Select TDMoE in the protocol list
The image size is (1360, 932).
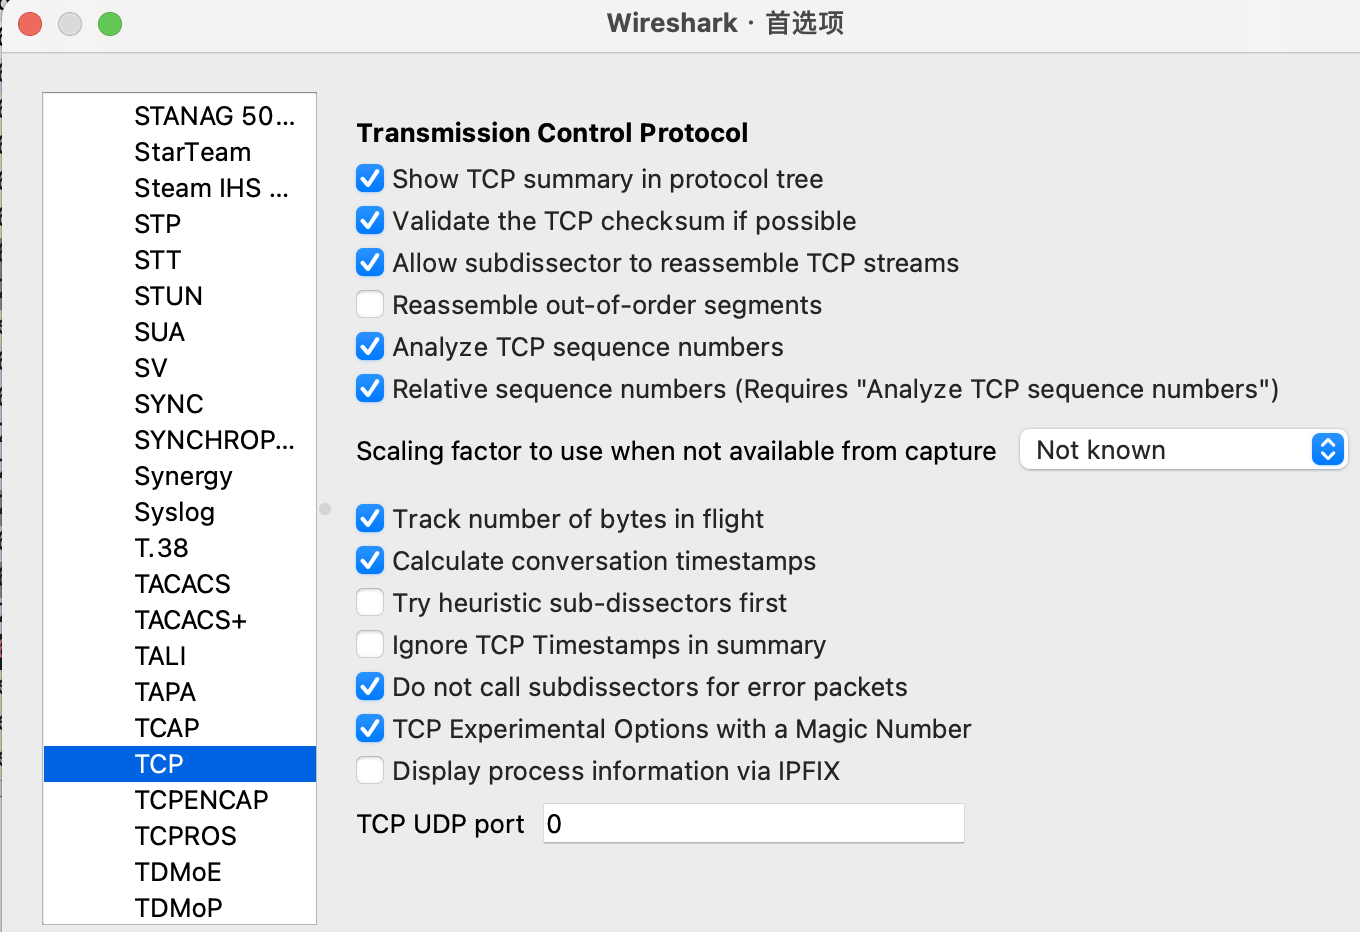(x=178, y=872)
